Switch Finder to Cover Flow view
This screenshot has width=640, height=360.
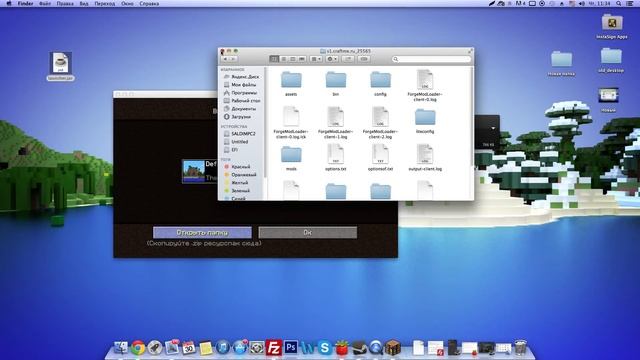302,59
